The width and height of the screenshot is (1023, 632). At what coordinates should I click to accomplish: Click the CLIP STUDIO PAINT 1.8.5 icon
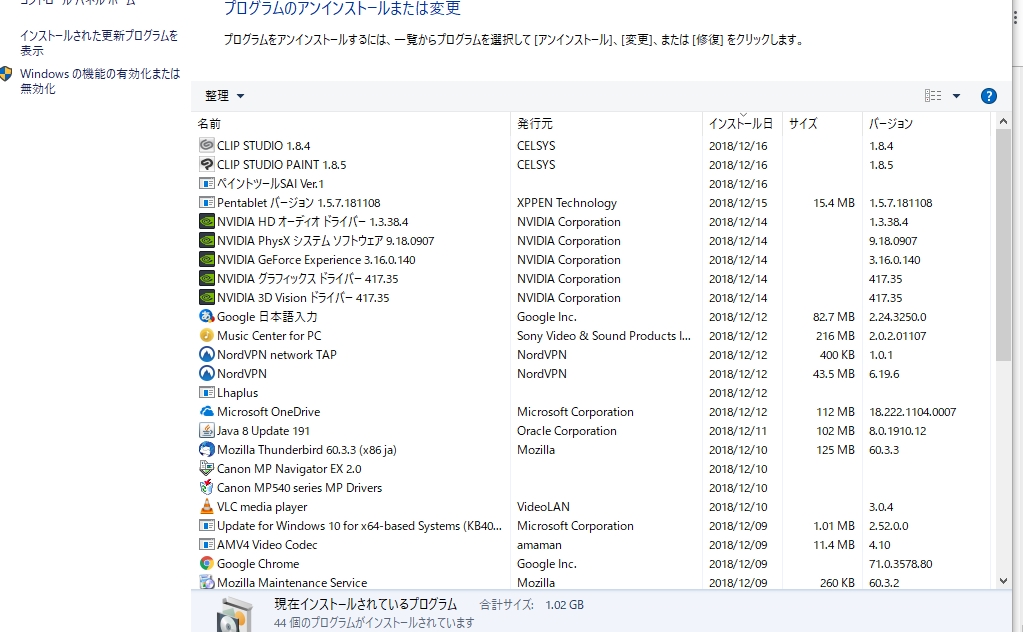point(206,164)
